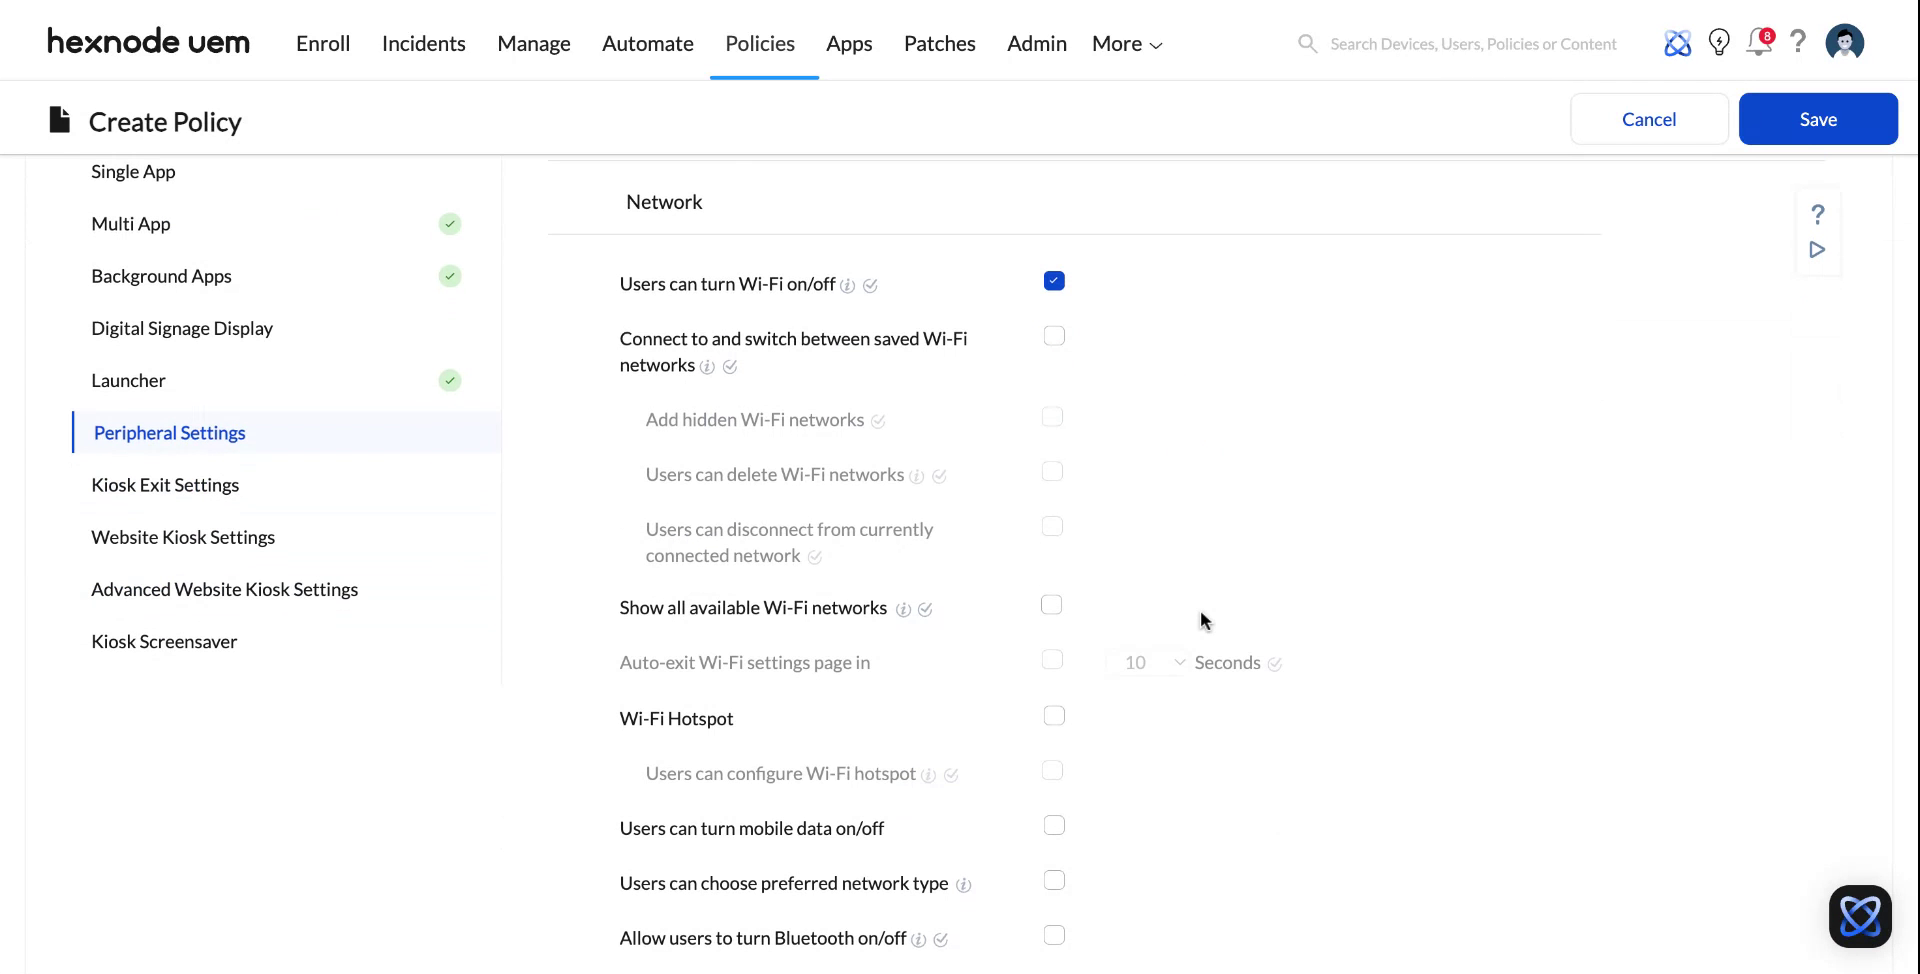Screen dimensions: 1920x974
Task: Click the info icon next to Users can turn Wi-Fi on/off
Action: 849,286
